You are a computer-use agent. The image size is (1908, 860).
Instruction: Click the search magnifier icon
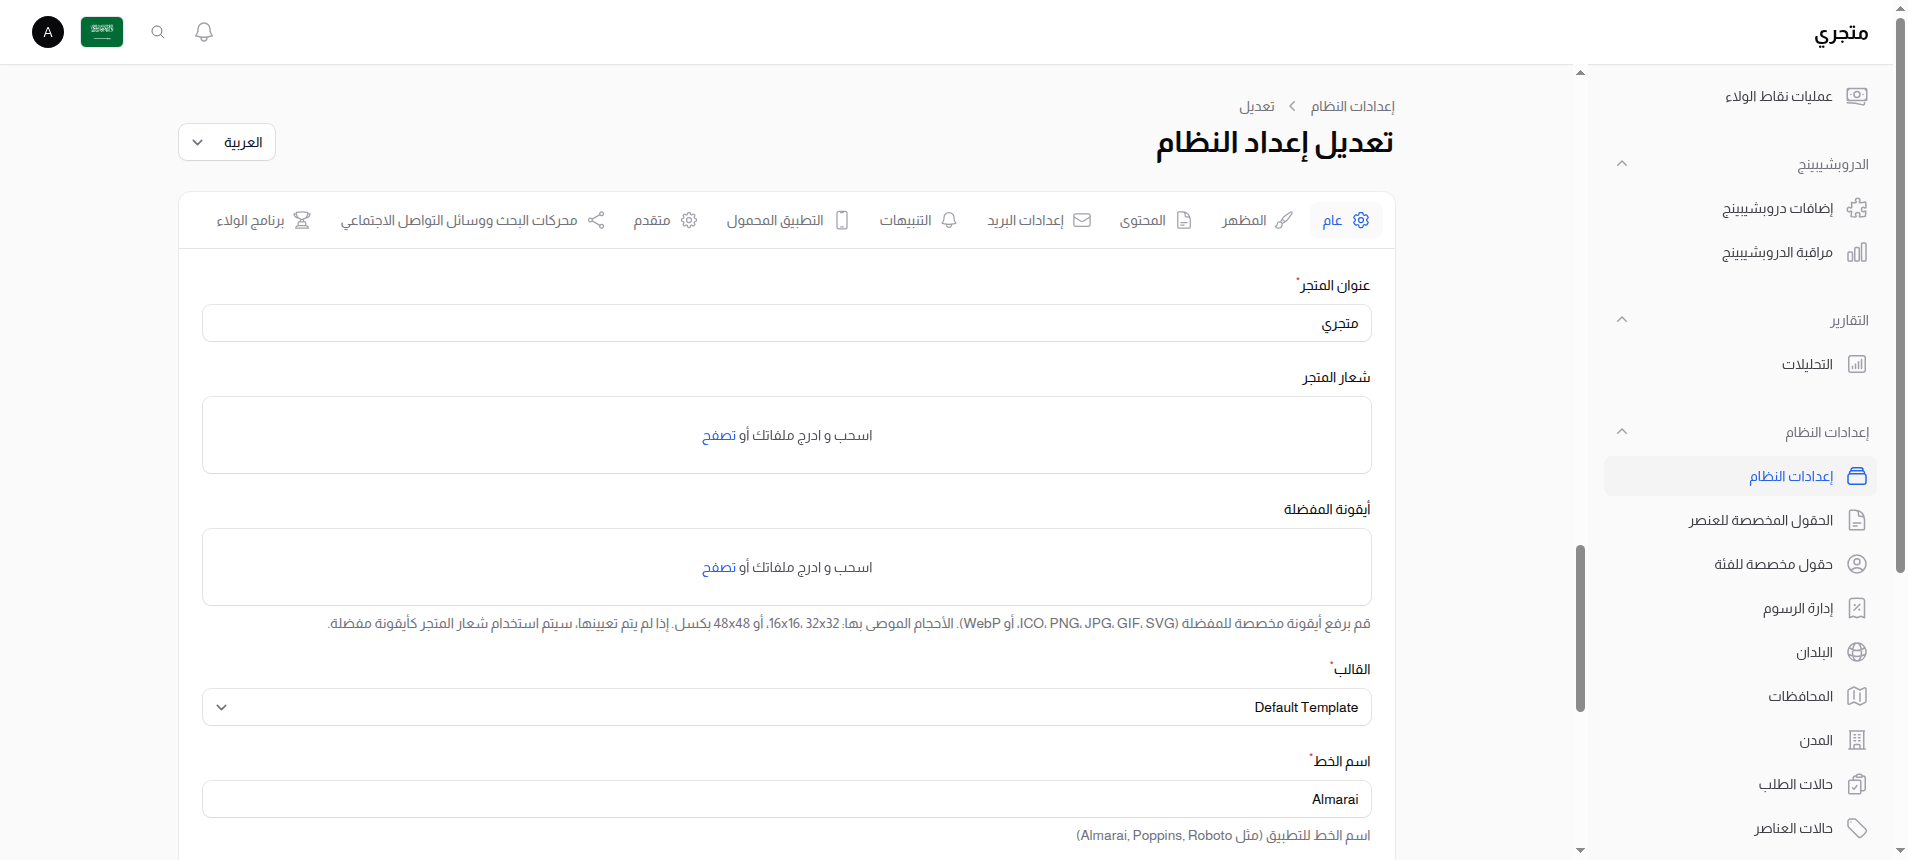(x=158, y=32)
